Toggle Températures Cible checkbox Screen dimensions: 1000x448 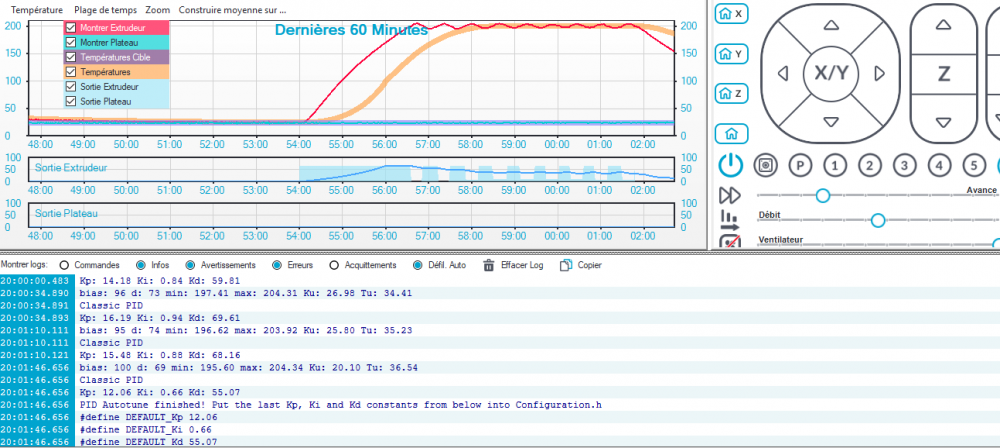click(71, 57)
